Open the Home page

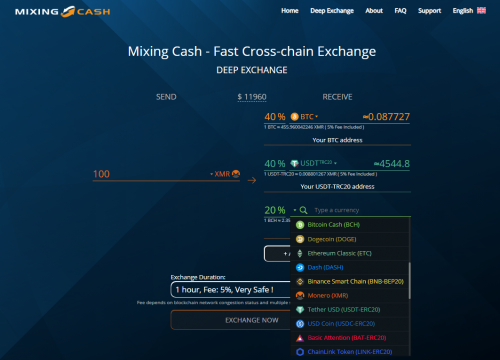(x=290, y=11)
